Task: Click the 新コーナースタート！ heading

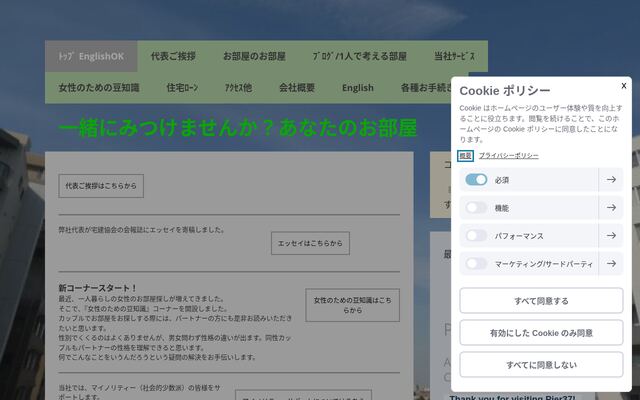Action: (98, 288)
